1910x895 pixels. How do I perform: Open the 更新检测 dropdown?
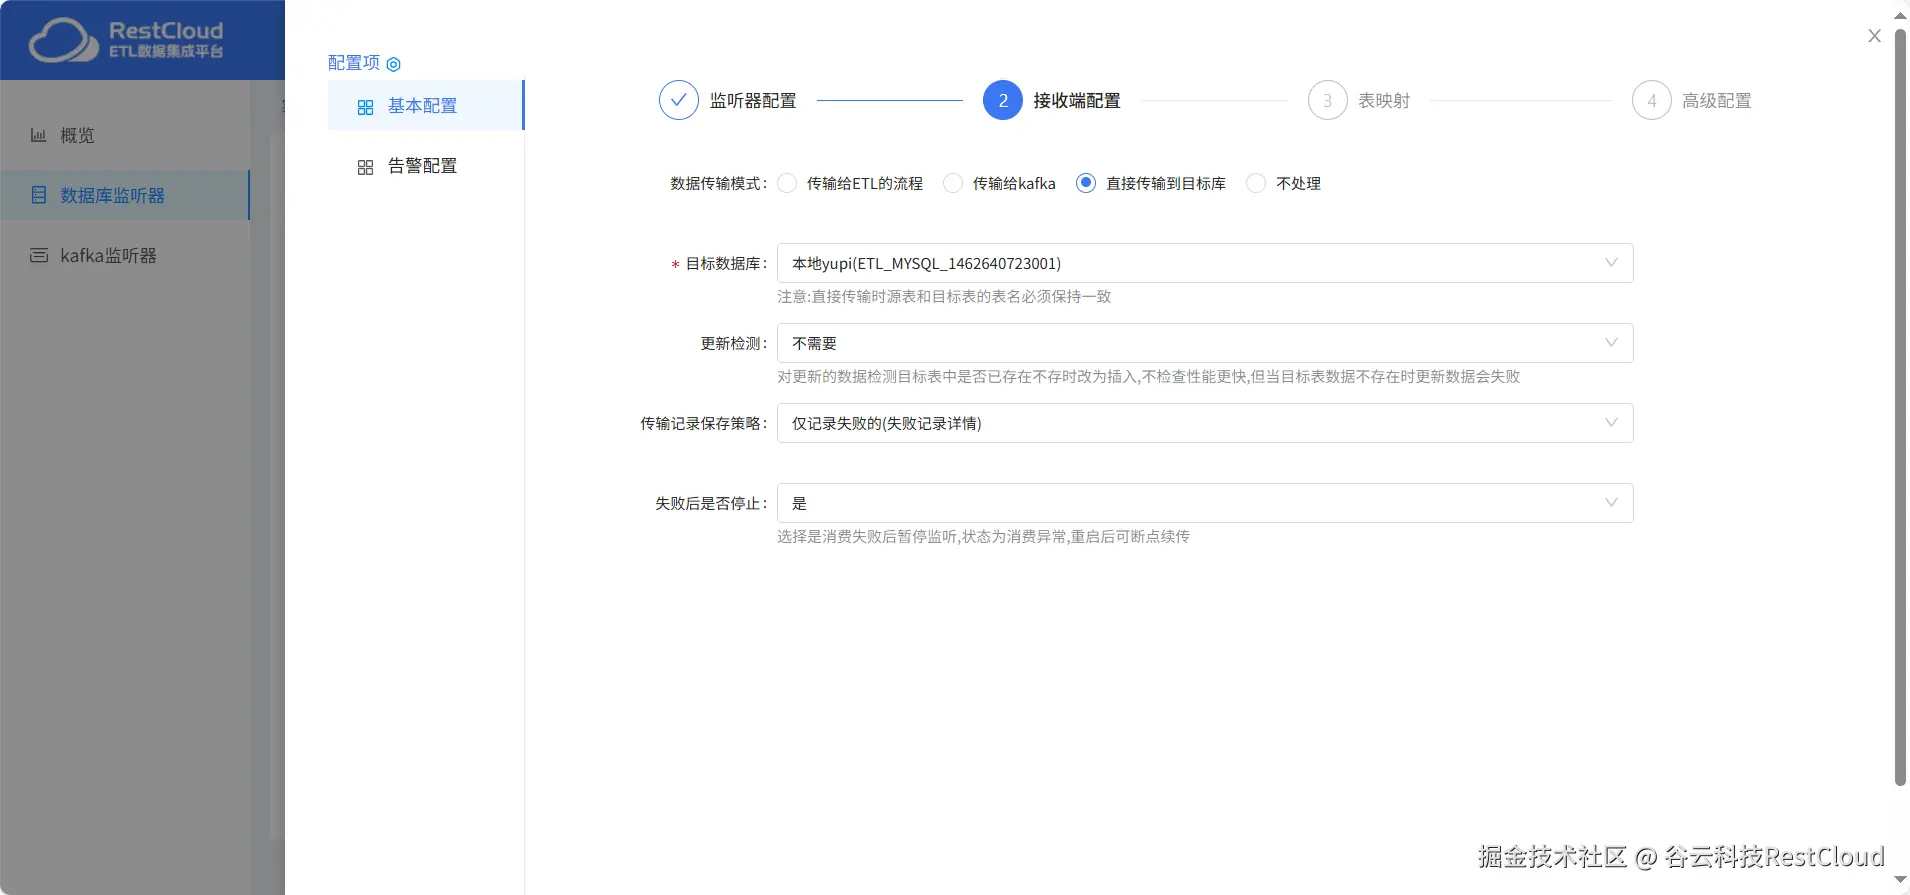(x=1205, y=343)
